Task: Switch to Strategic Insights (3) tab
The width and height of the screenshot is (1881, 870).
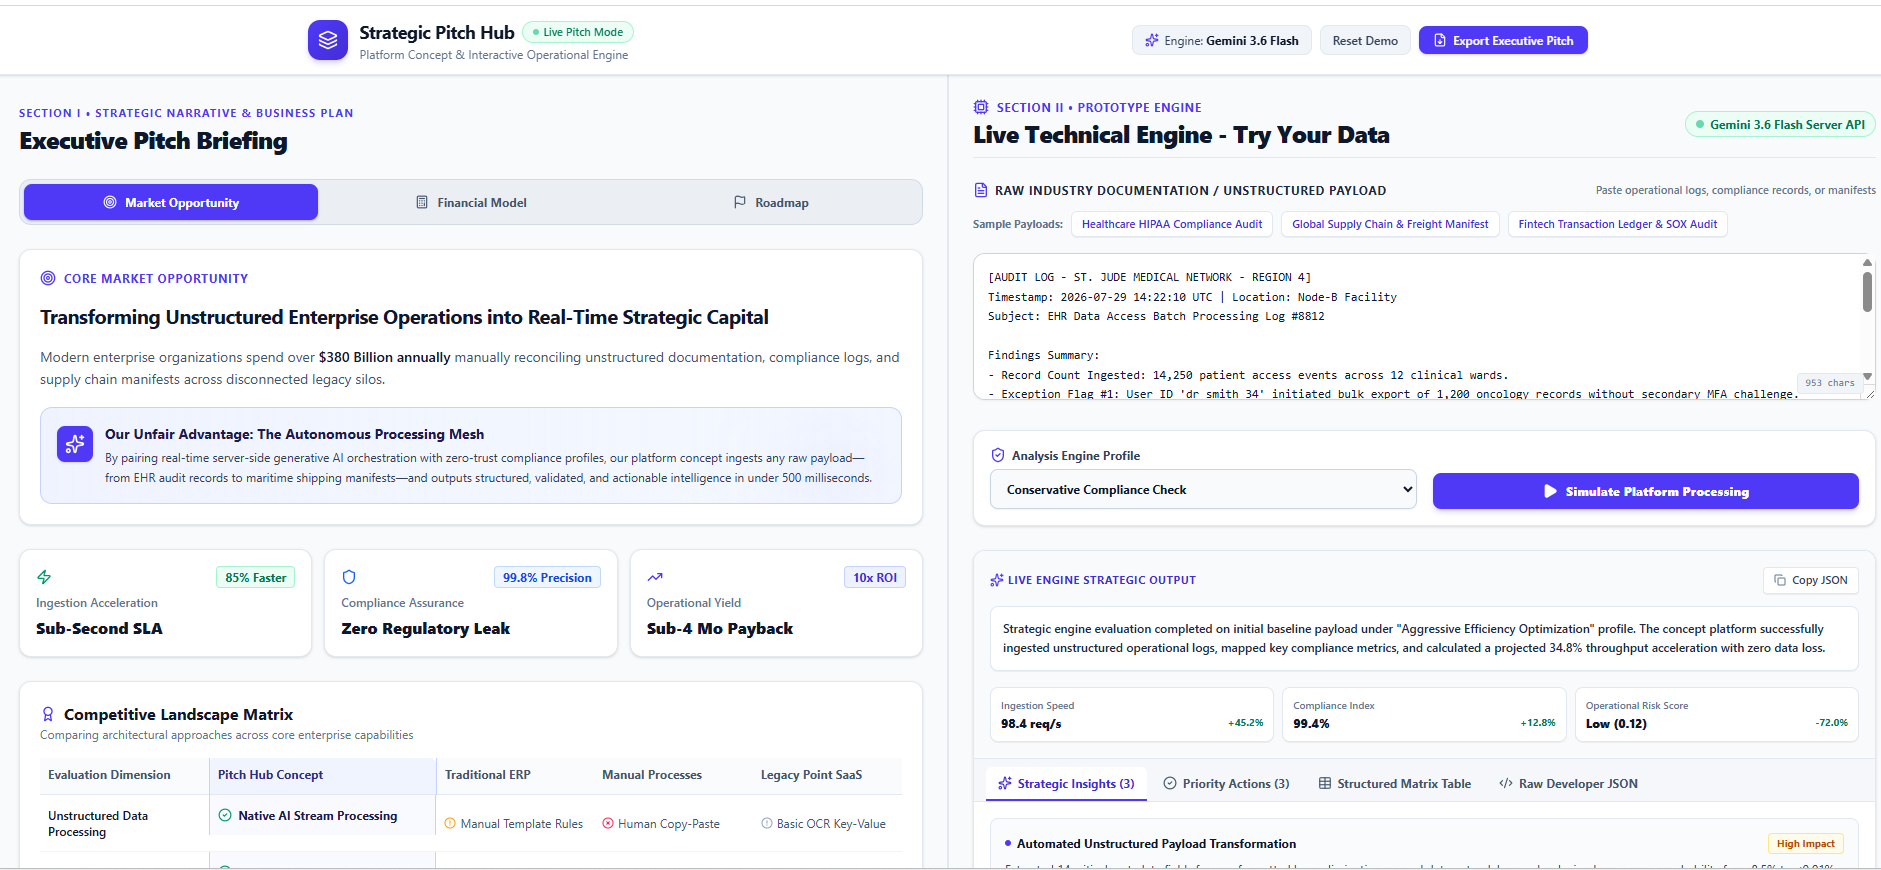Action: coord(1066,783)
